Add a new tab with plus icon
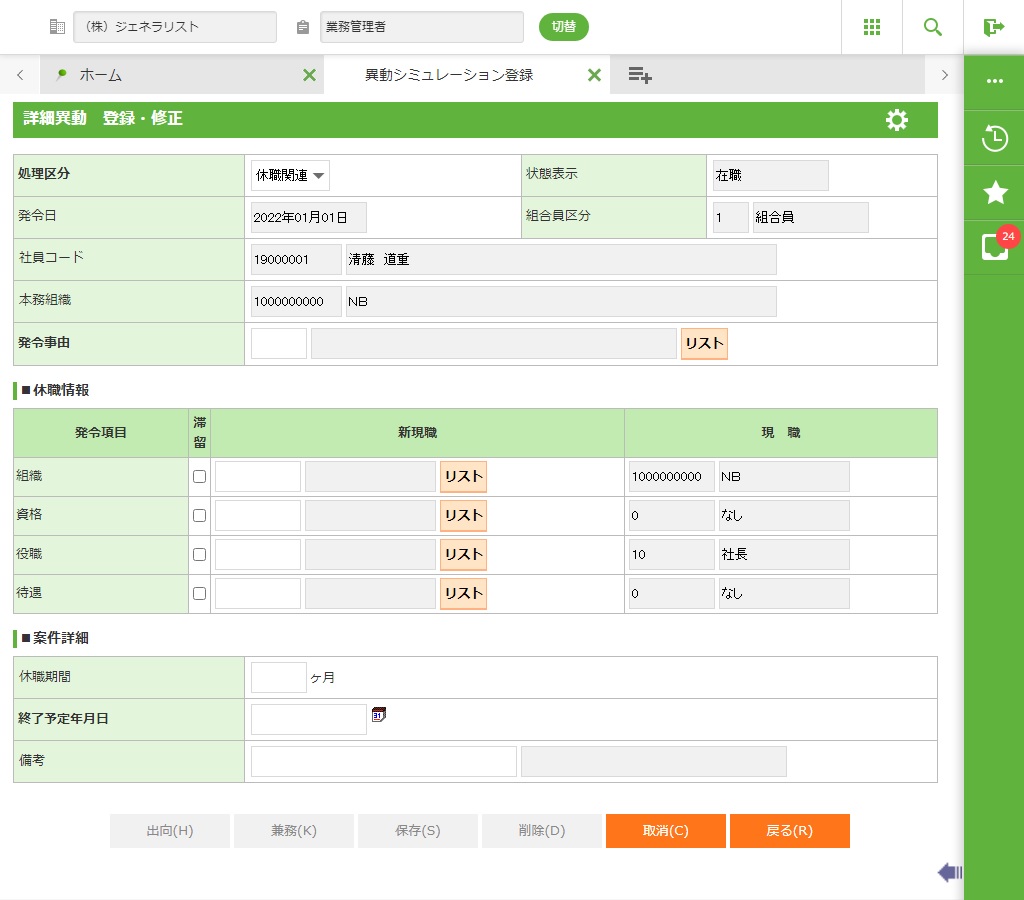 click(640, 75)
